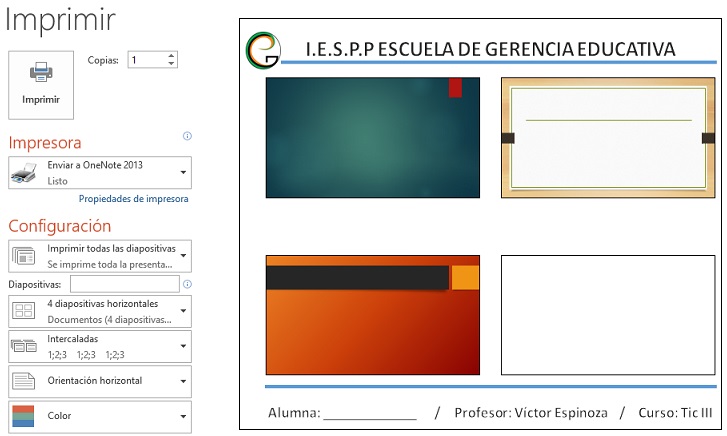This screenshot has width=727, height=436.
Task: Open the Intercaladas collation dropdown
Action: pos(183,346)
